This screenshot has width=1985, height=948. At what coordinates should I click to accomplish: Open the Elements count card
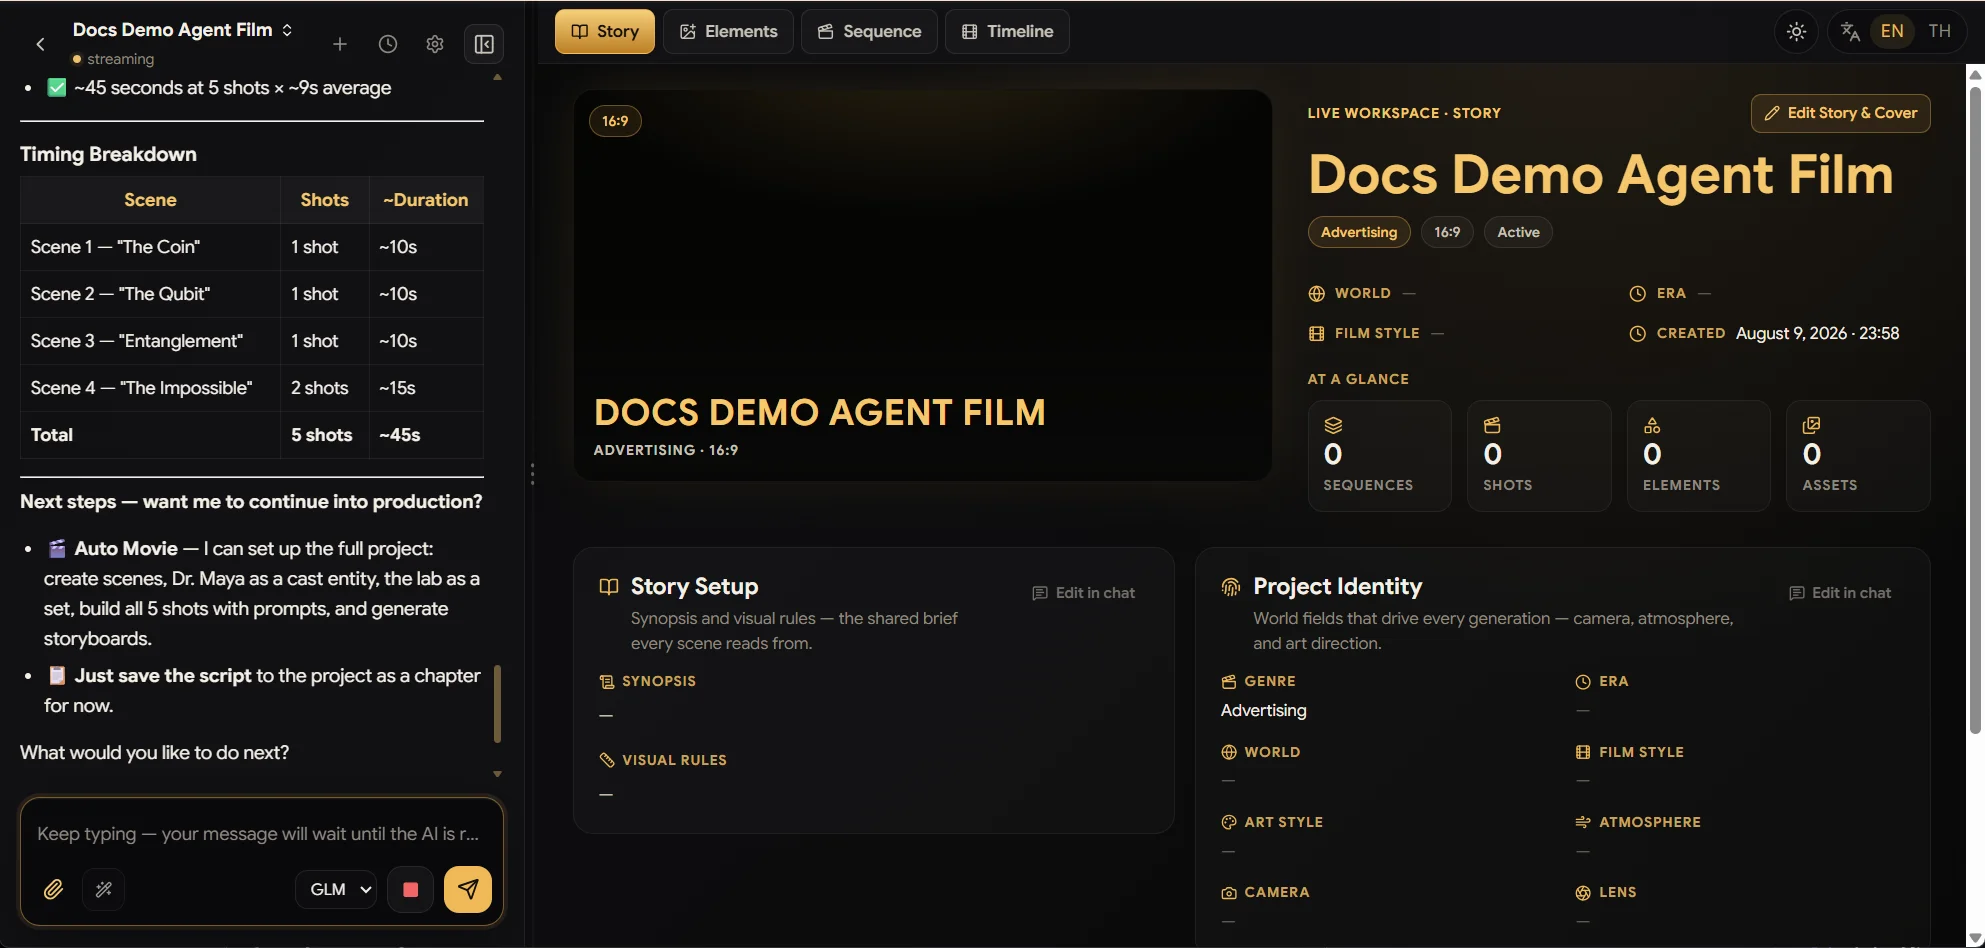coord(1698,456)
